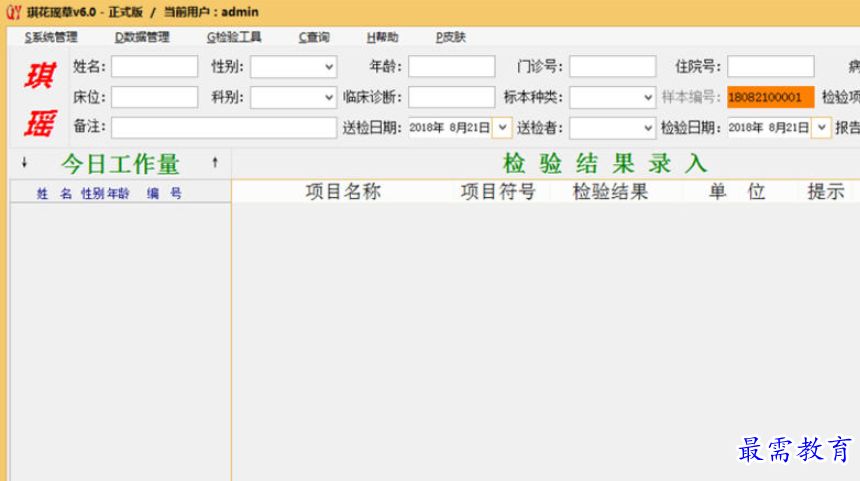Image resolution: width=860 pixels, height=481 pixels.
Task: Click the 床位 input field
Action: pos(155,97)
